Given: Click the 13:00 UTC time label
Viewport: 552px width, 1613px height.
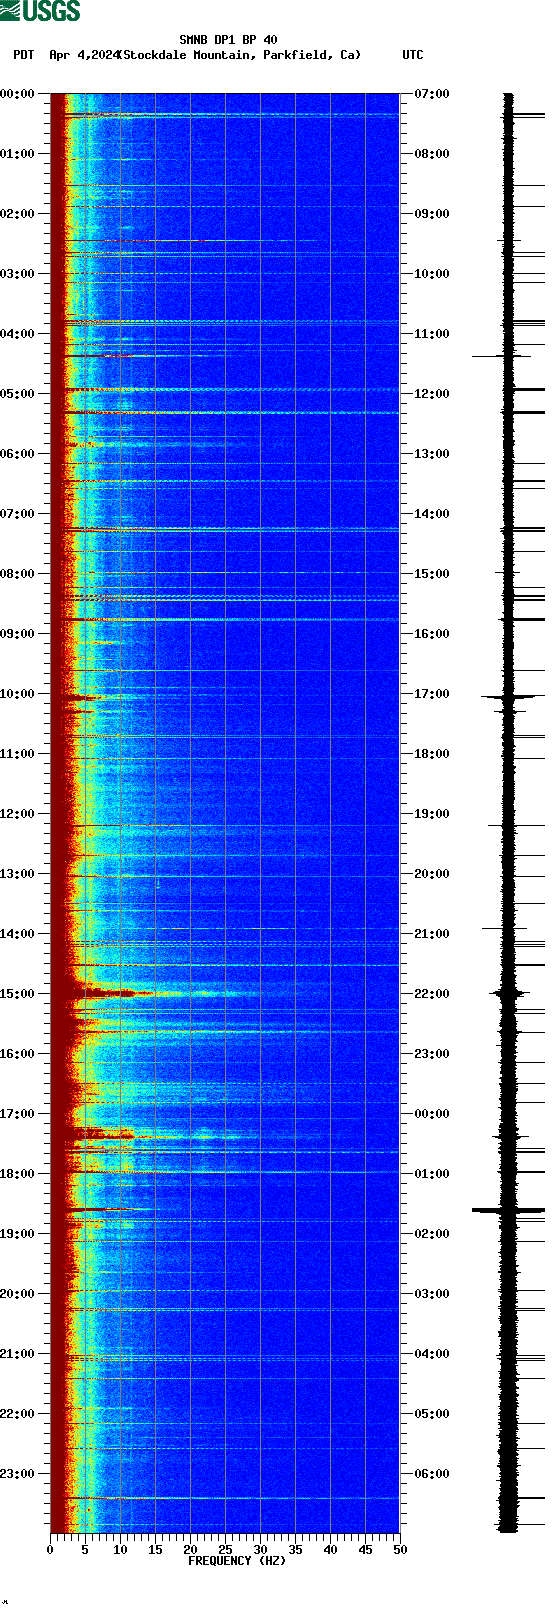Looking at the screenshot, I should pyautogui.click(x=432, y=454).
